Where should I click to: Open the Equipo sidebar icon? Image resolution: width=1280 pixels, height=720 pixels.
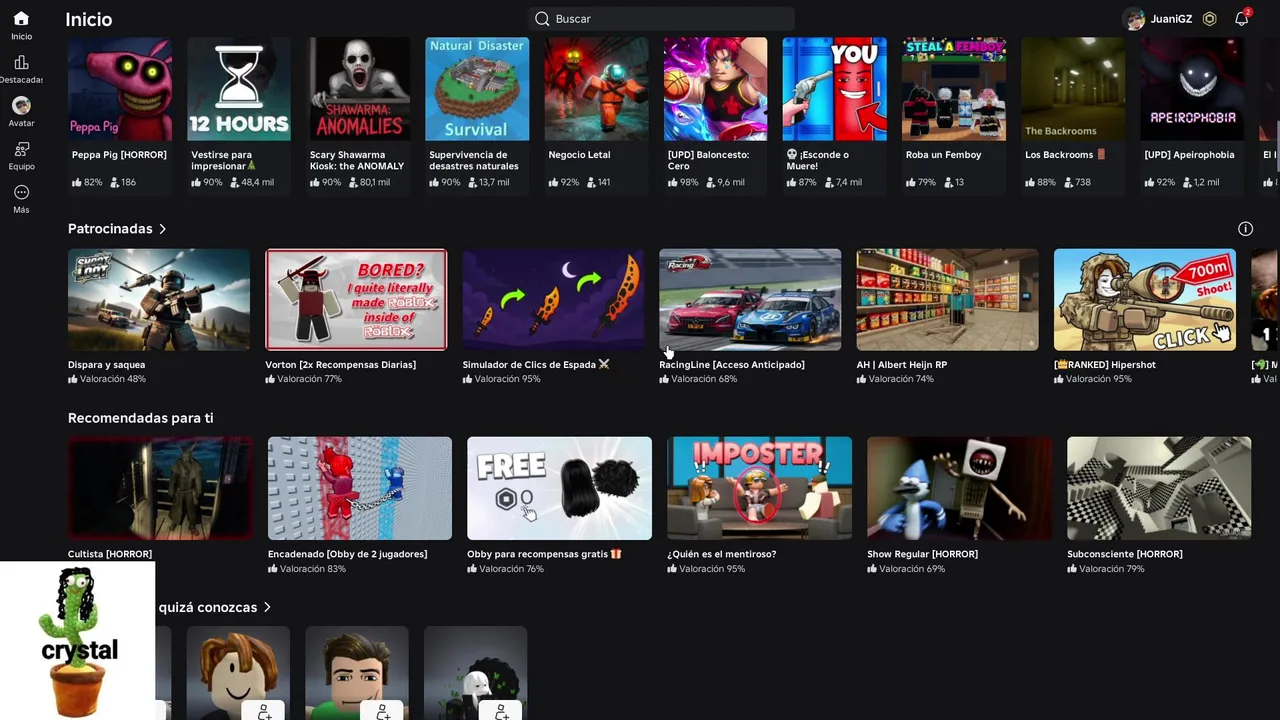tap(21, 155)
